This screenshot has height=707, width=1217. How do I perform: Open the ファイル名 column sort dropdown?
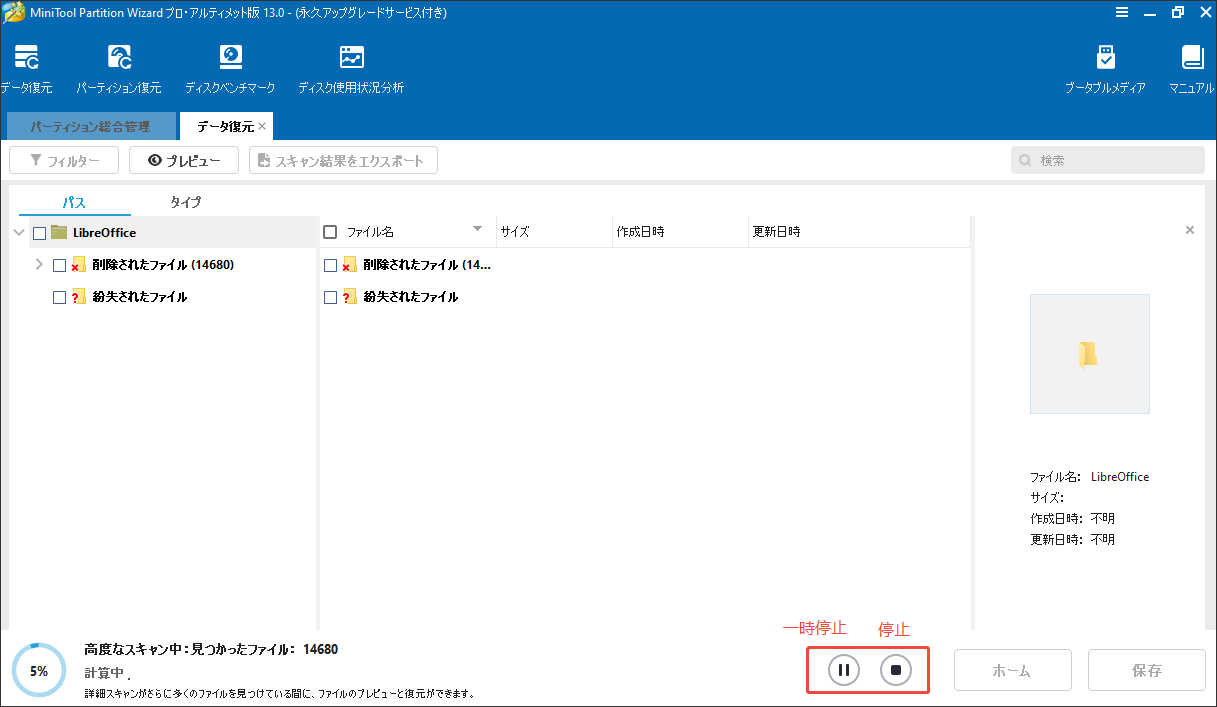pyautogui.click(x=477, y=229)
